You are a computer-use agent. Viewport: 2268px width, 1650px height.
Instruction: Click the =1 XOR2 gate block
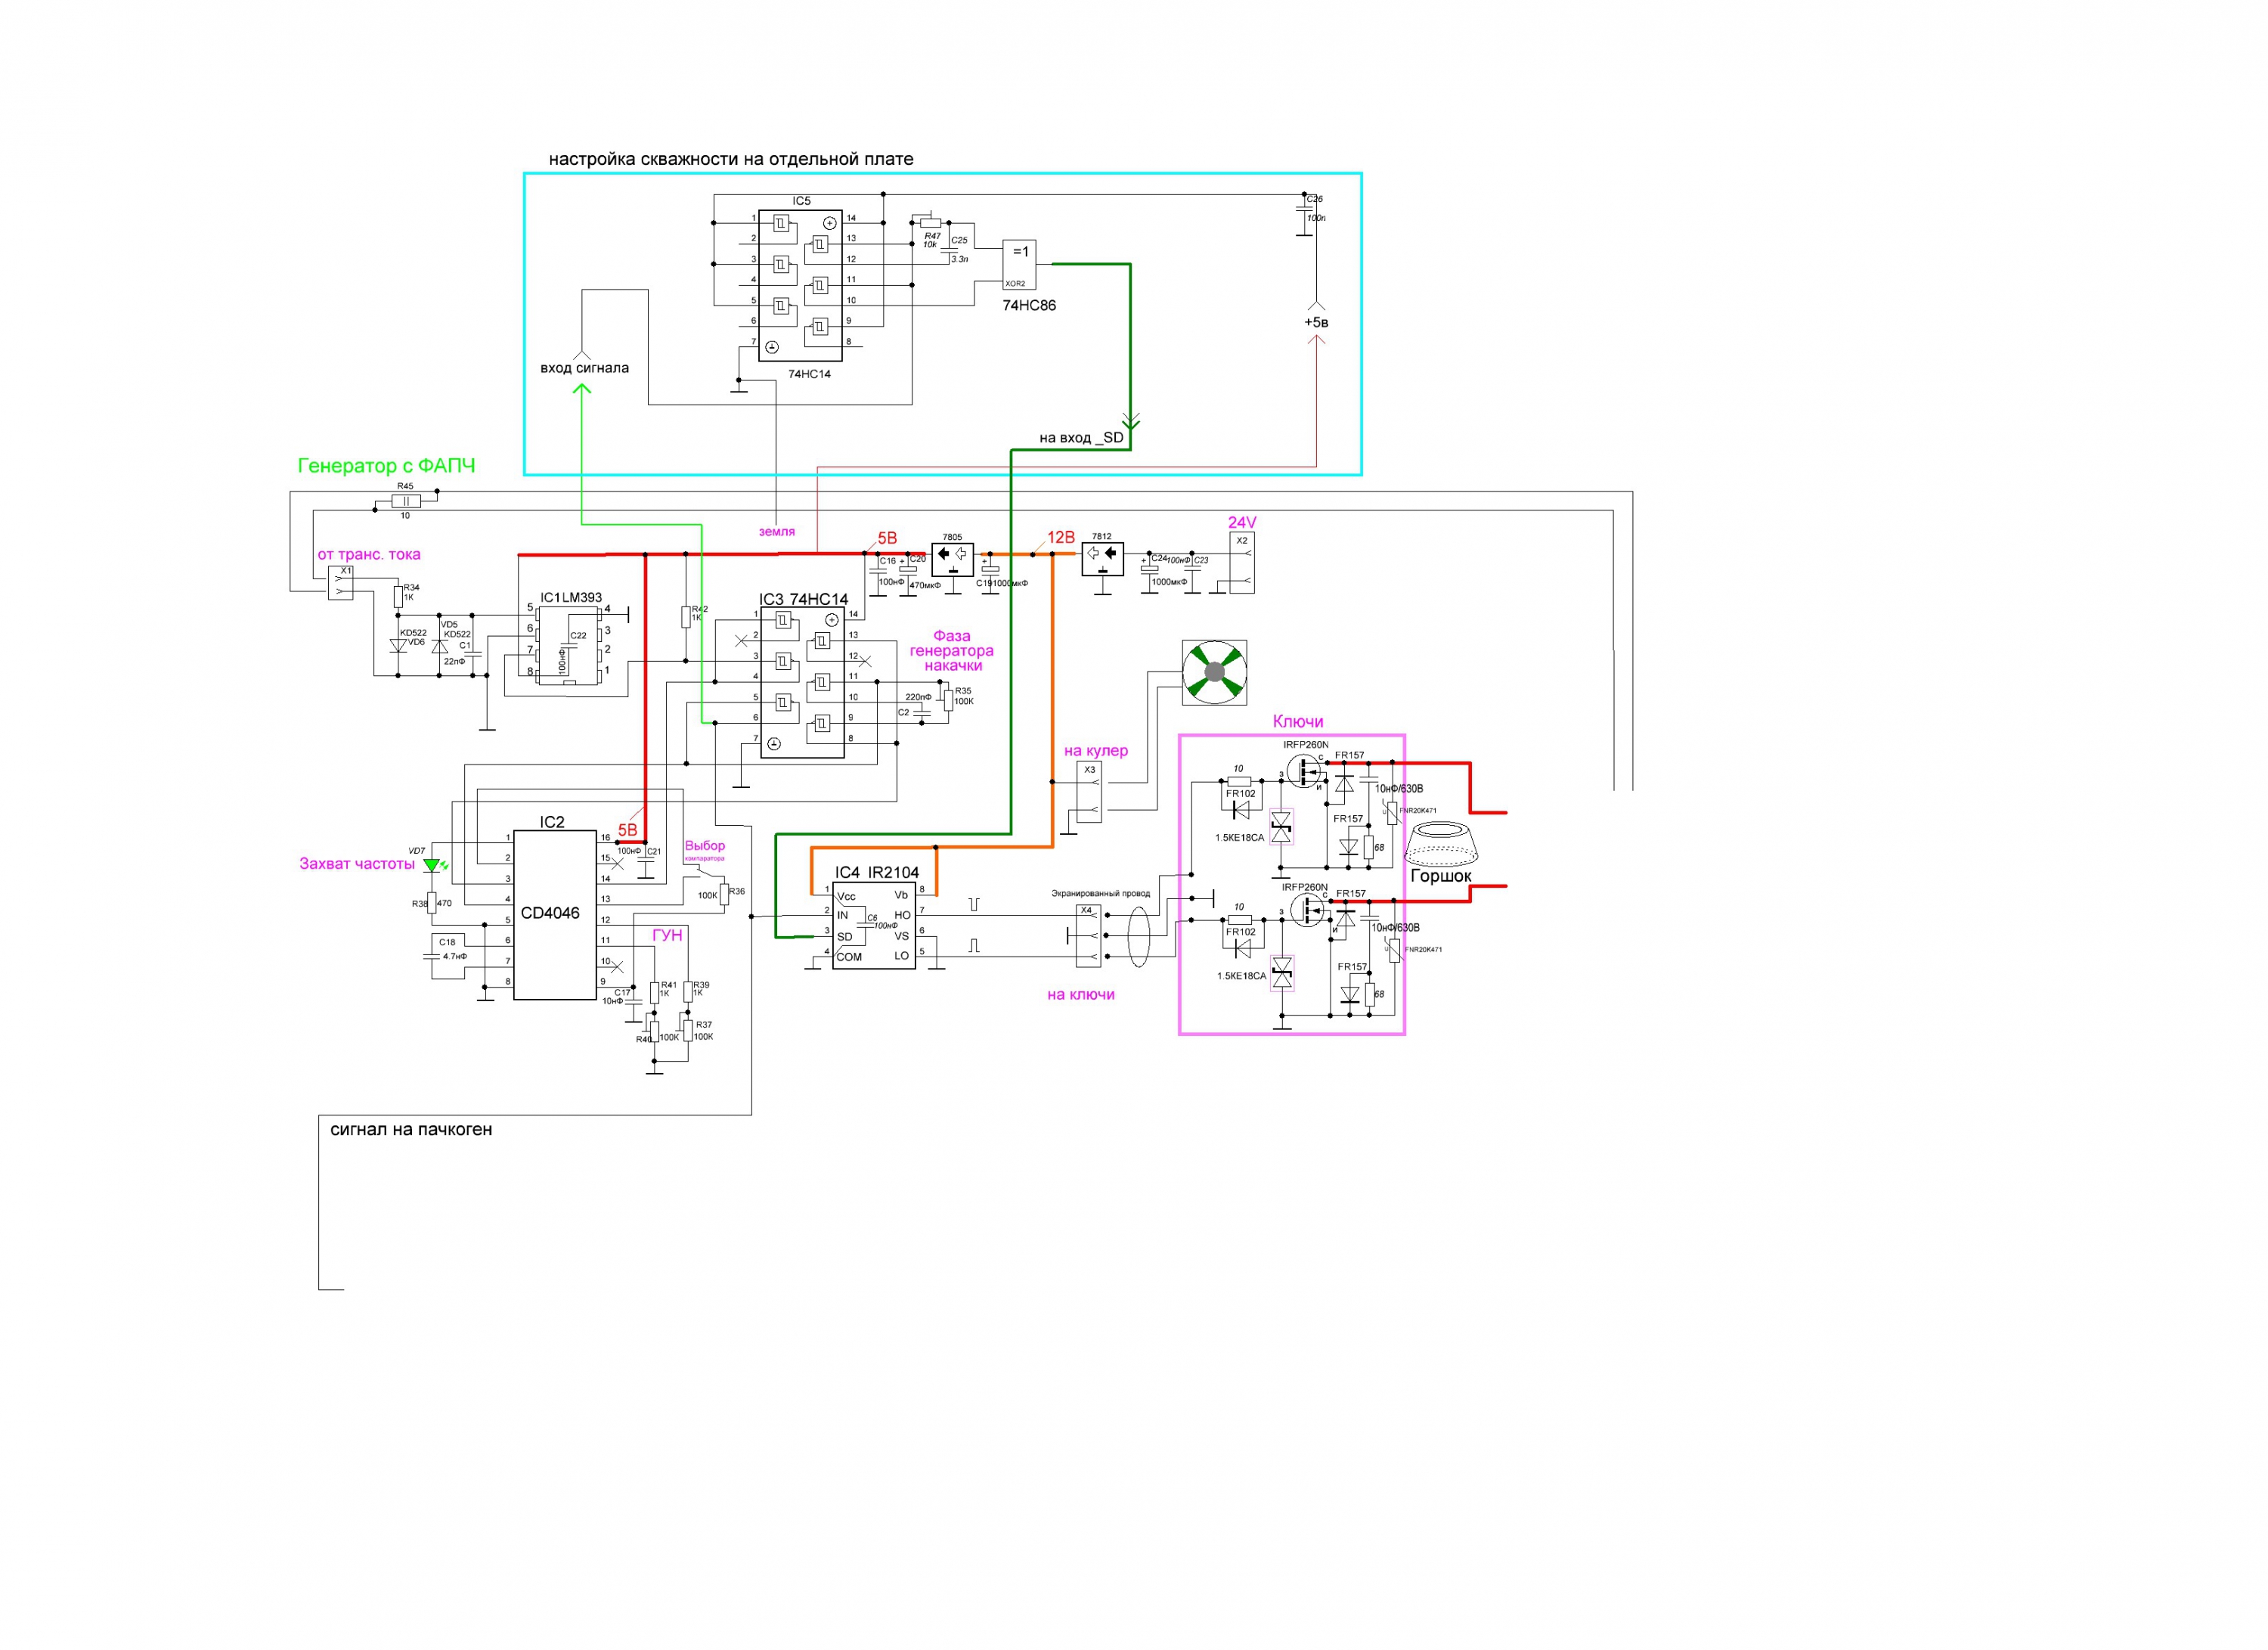(1019, 265)
